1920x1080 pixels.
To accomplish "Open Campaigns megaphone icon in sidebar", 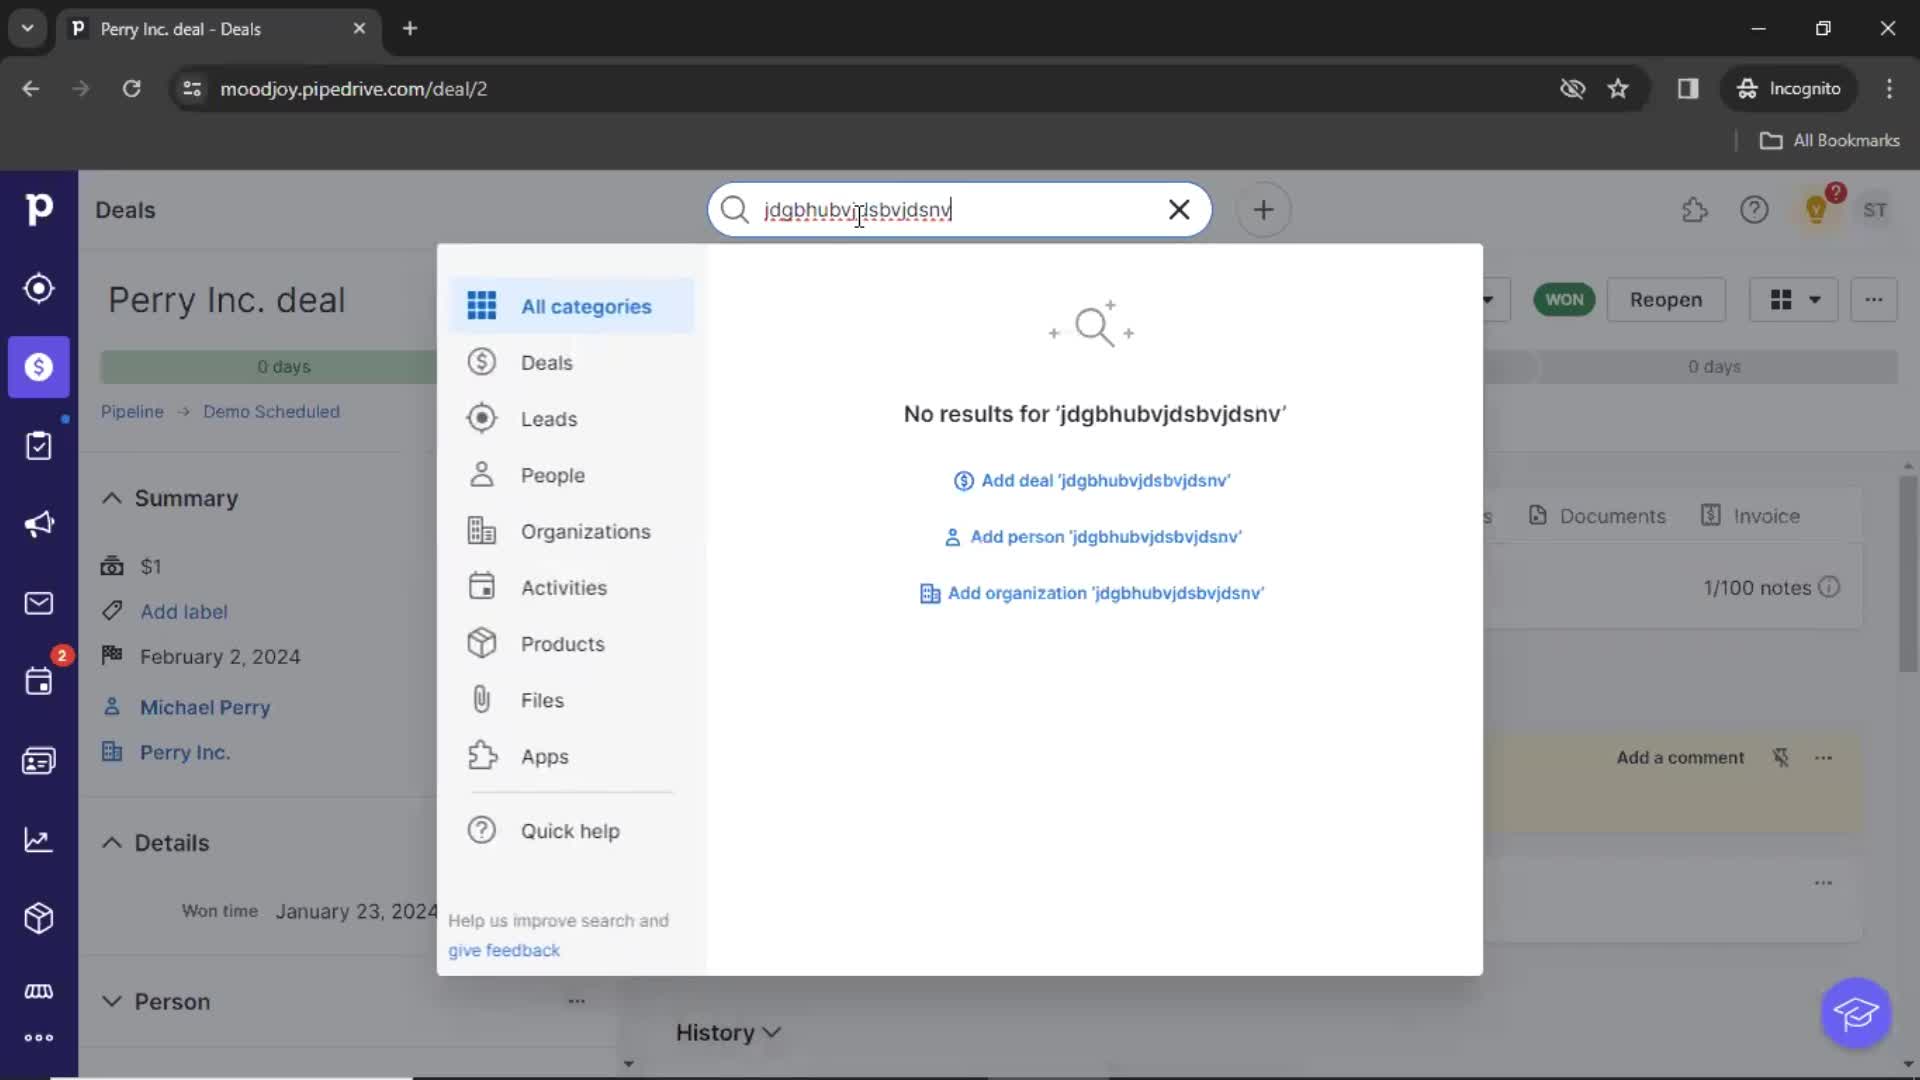I will point(38,524).
